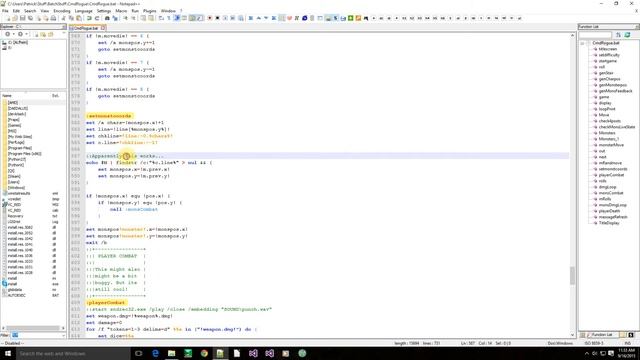The width and height of the screenshot is (640, 360).
Task: Open Task View from the taskbar
Action: click(138, 353)
